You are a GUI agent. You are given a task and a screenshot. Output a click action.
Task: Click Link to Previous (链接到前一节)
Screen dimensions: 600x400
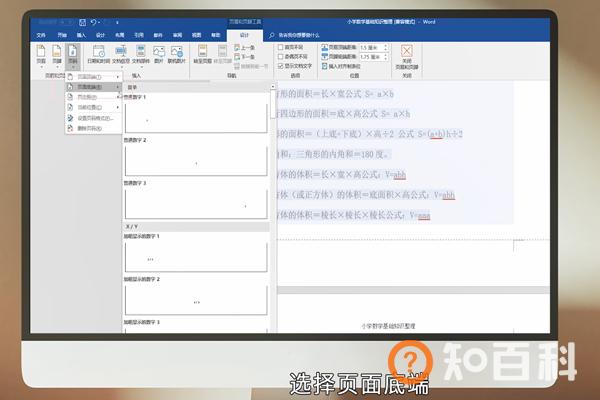coord(251,66)
